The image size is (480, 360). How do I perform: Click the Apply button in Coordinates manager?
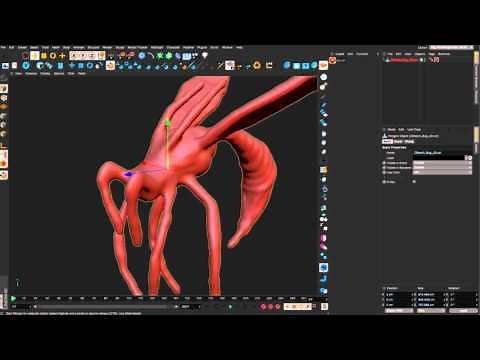463,310
